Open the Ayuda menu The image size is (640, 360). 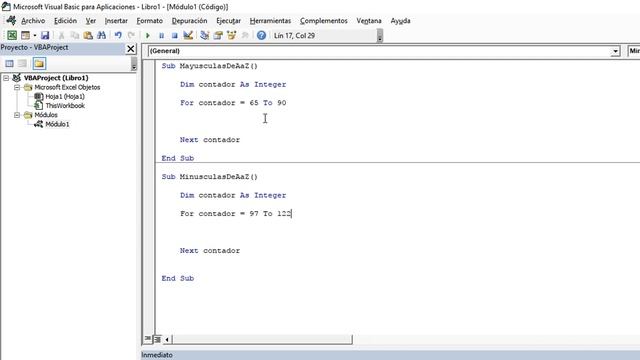400,21
